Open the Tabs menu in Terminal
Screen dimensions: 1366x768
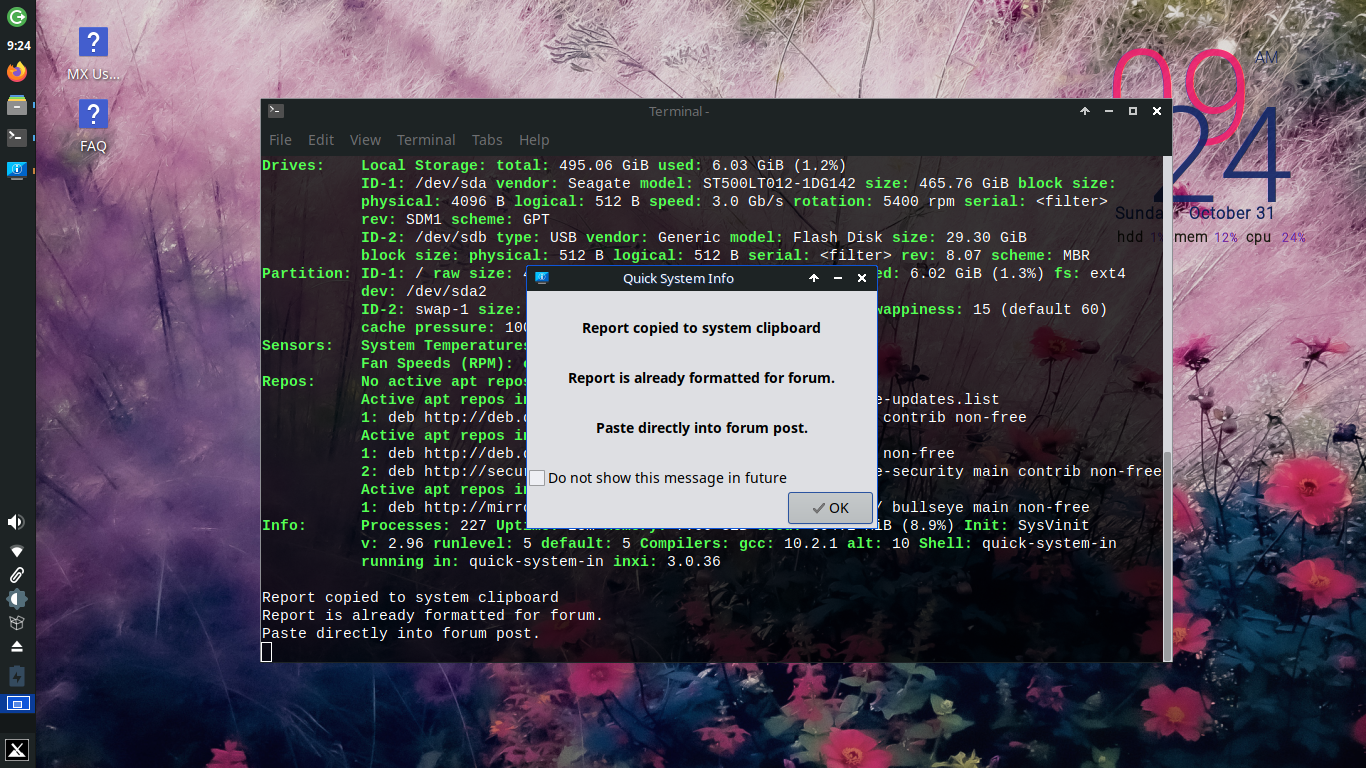[x=487, y=140]
